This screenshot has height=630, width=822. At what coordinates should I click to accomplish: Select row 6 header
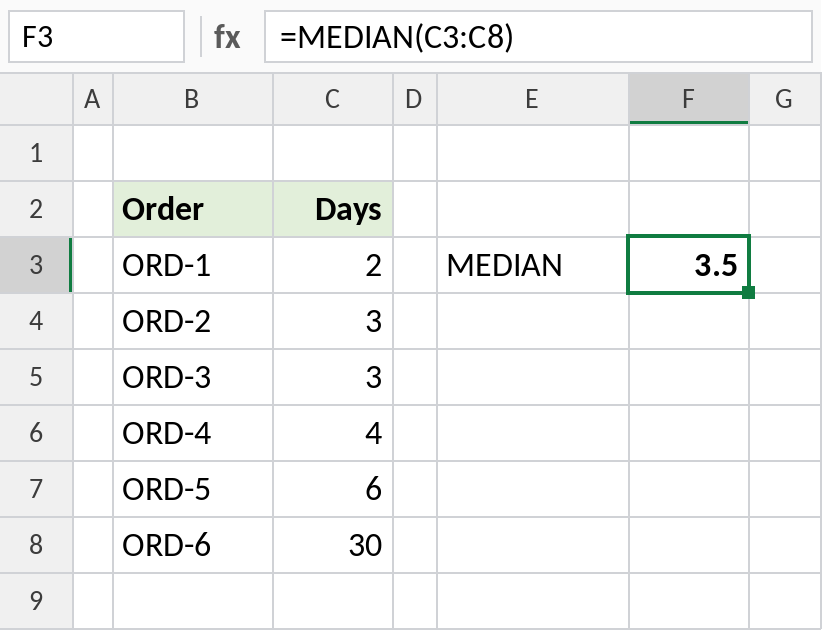coord(36,433)
